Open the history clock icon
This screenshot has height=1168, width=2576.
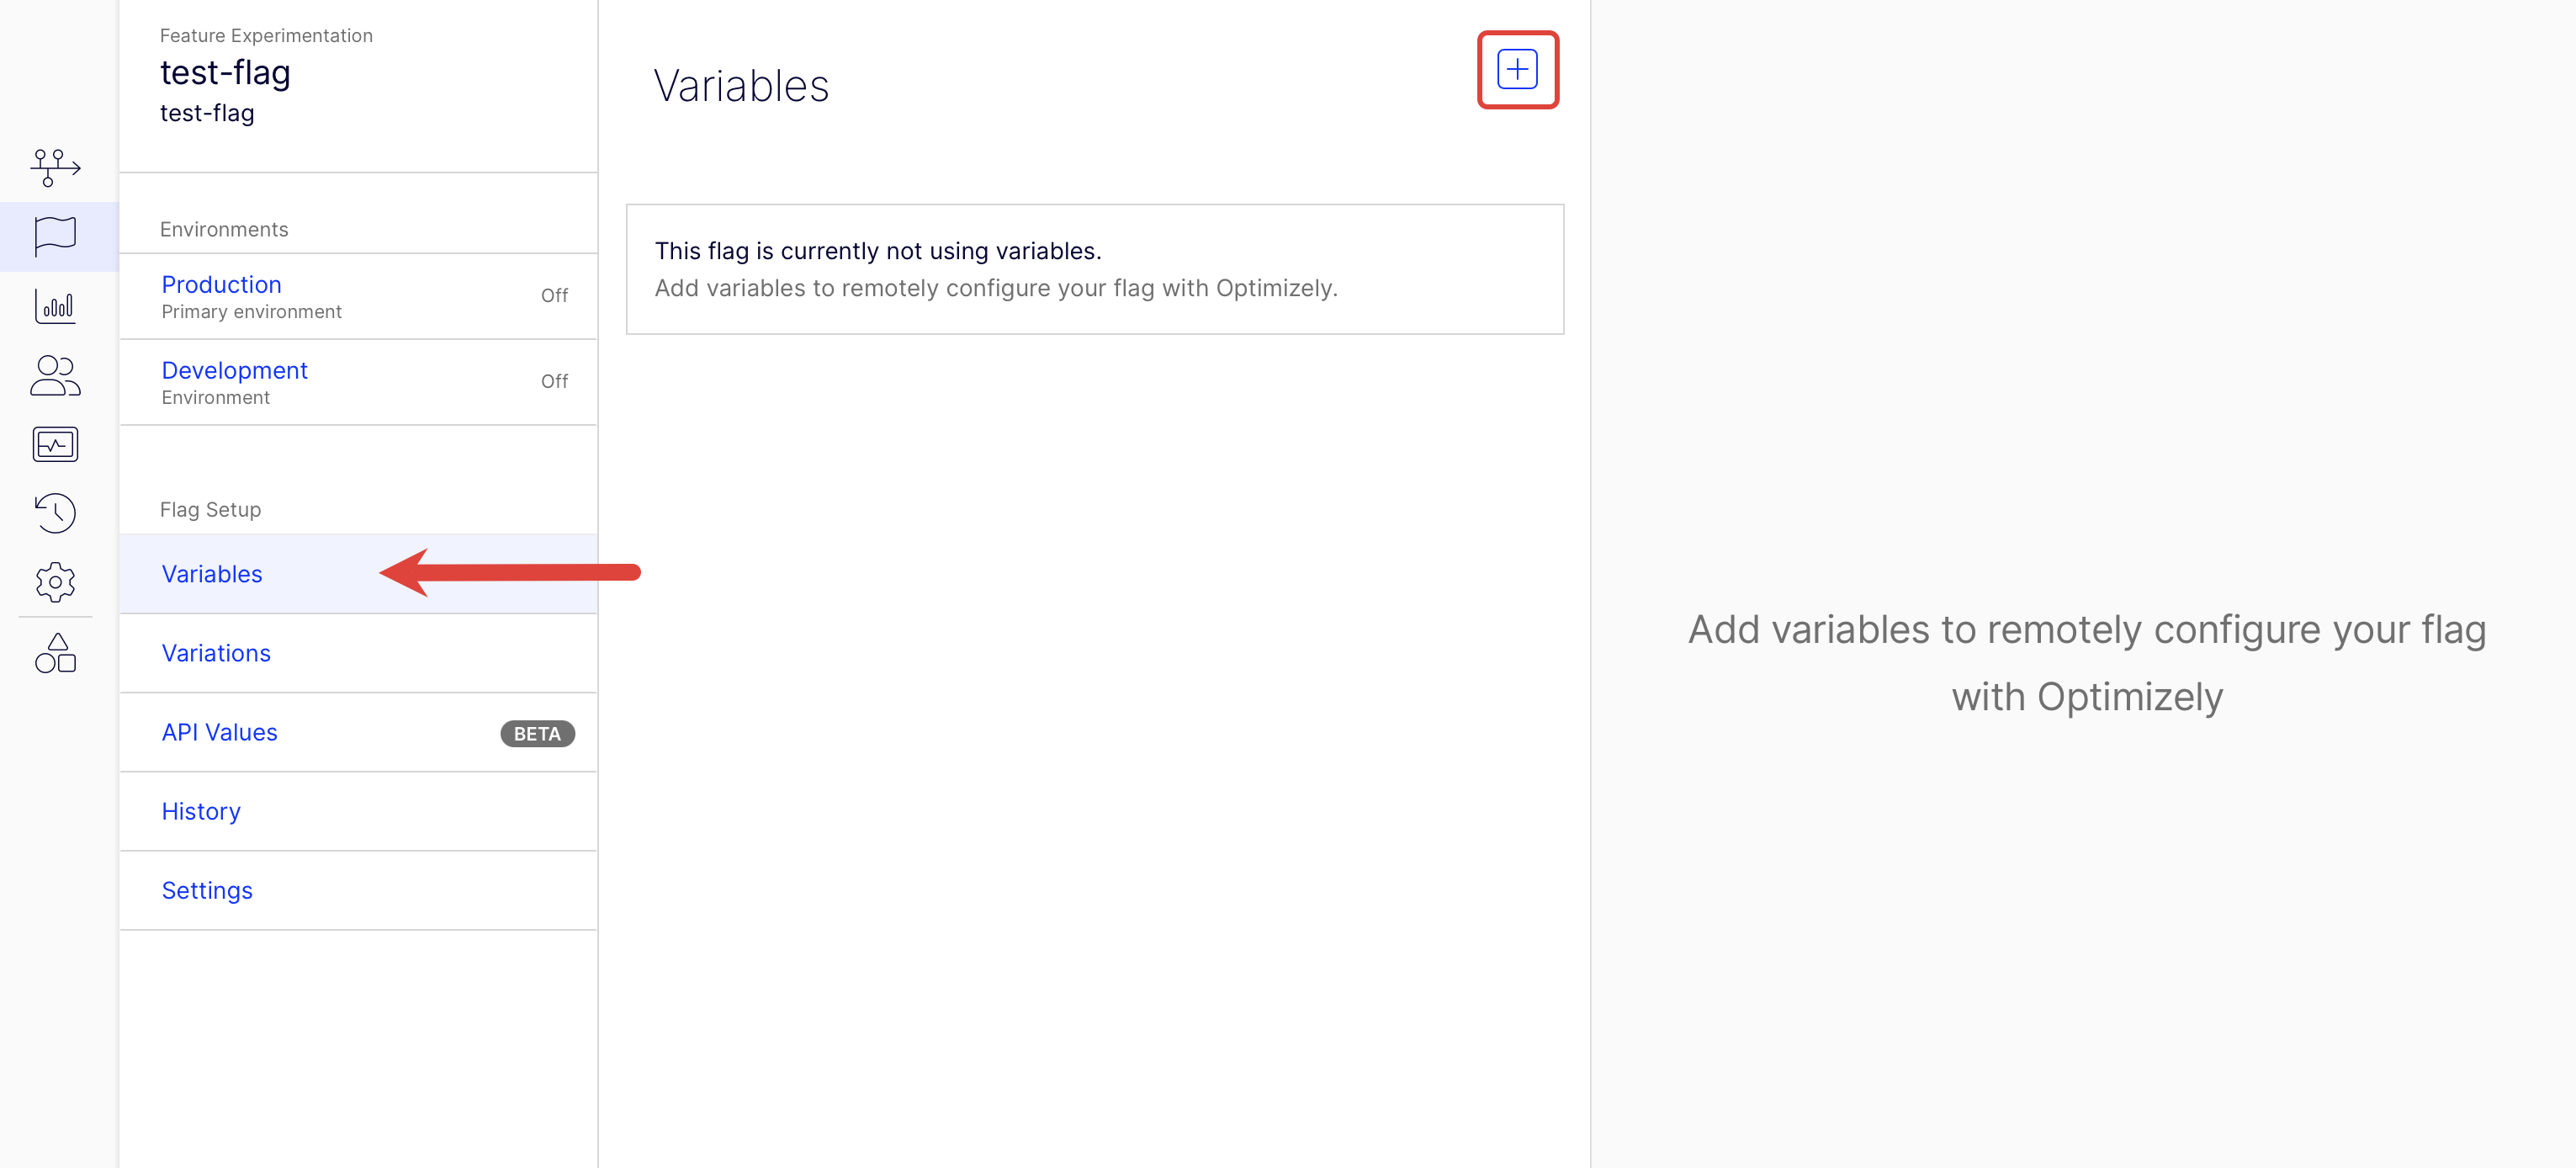tap(55, 513)
